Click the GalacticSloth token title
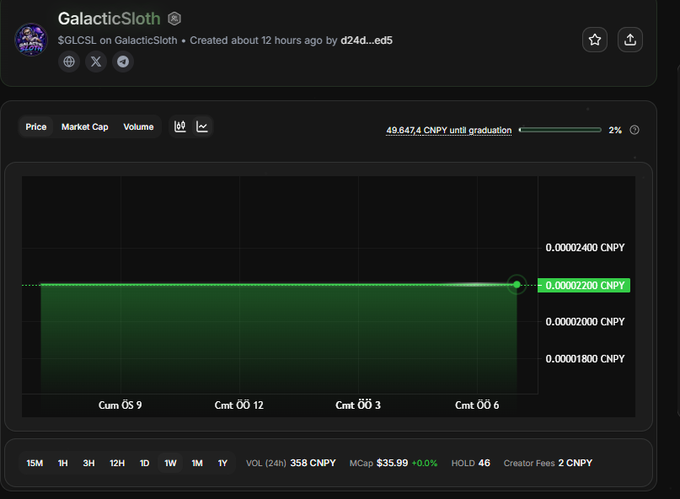680x499 pixels. (x=109, y=19)
